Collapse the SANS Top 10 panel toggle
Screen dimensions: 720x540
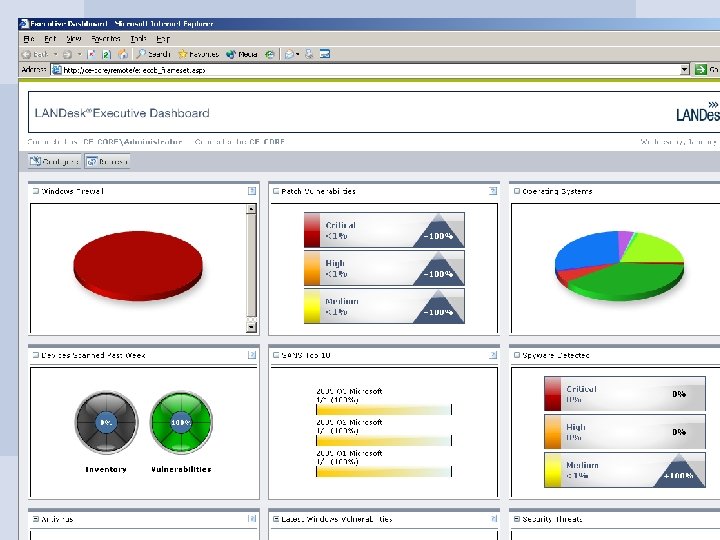click(x=276, y=355)
